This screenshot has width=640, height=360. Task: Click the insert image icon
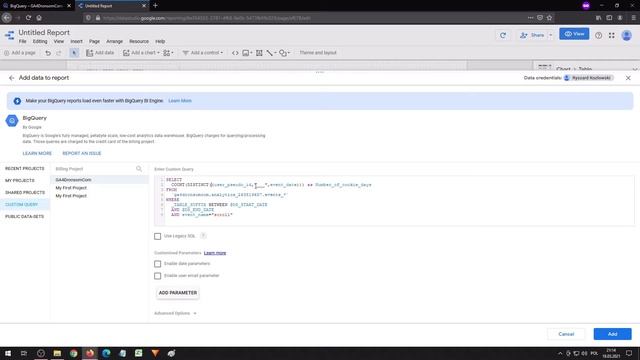pos(247,53)
